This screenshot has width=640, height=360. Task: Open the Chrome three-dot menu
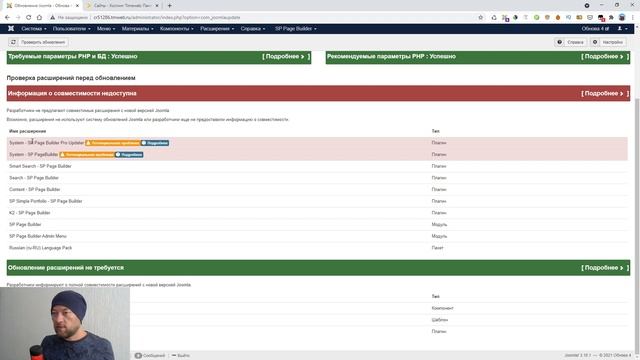[633, 18]
